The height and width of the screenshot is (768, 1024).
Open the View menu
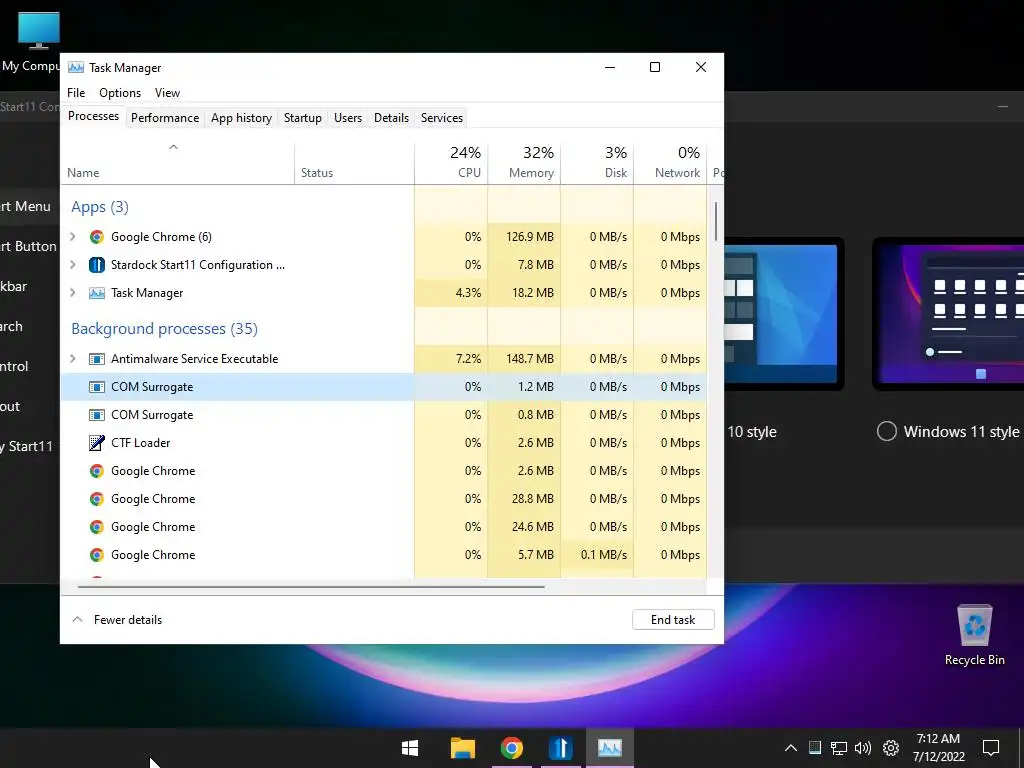pyautogui.click(x=167, y=93)
